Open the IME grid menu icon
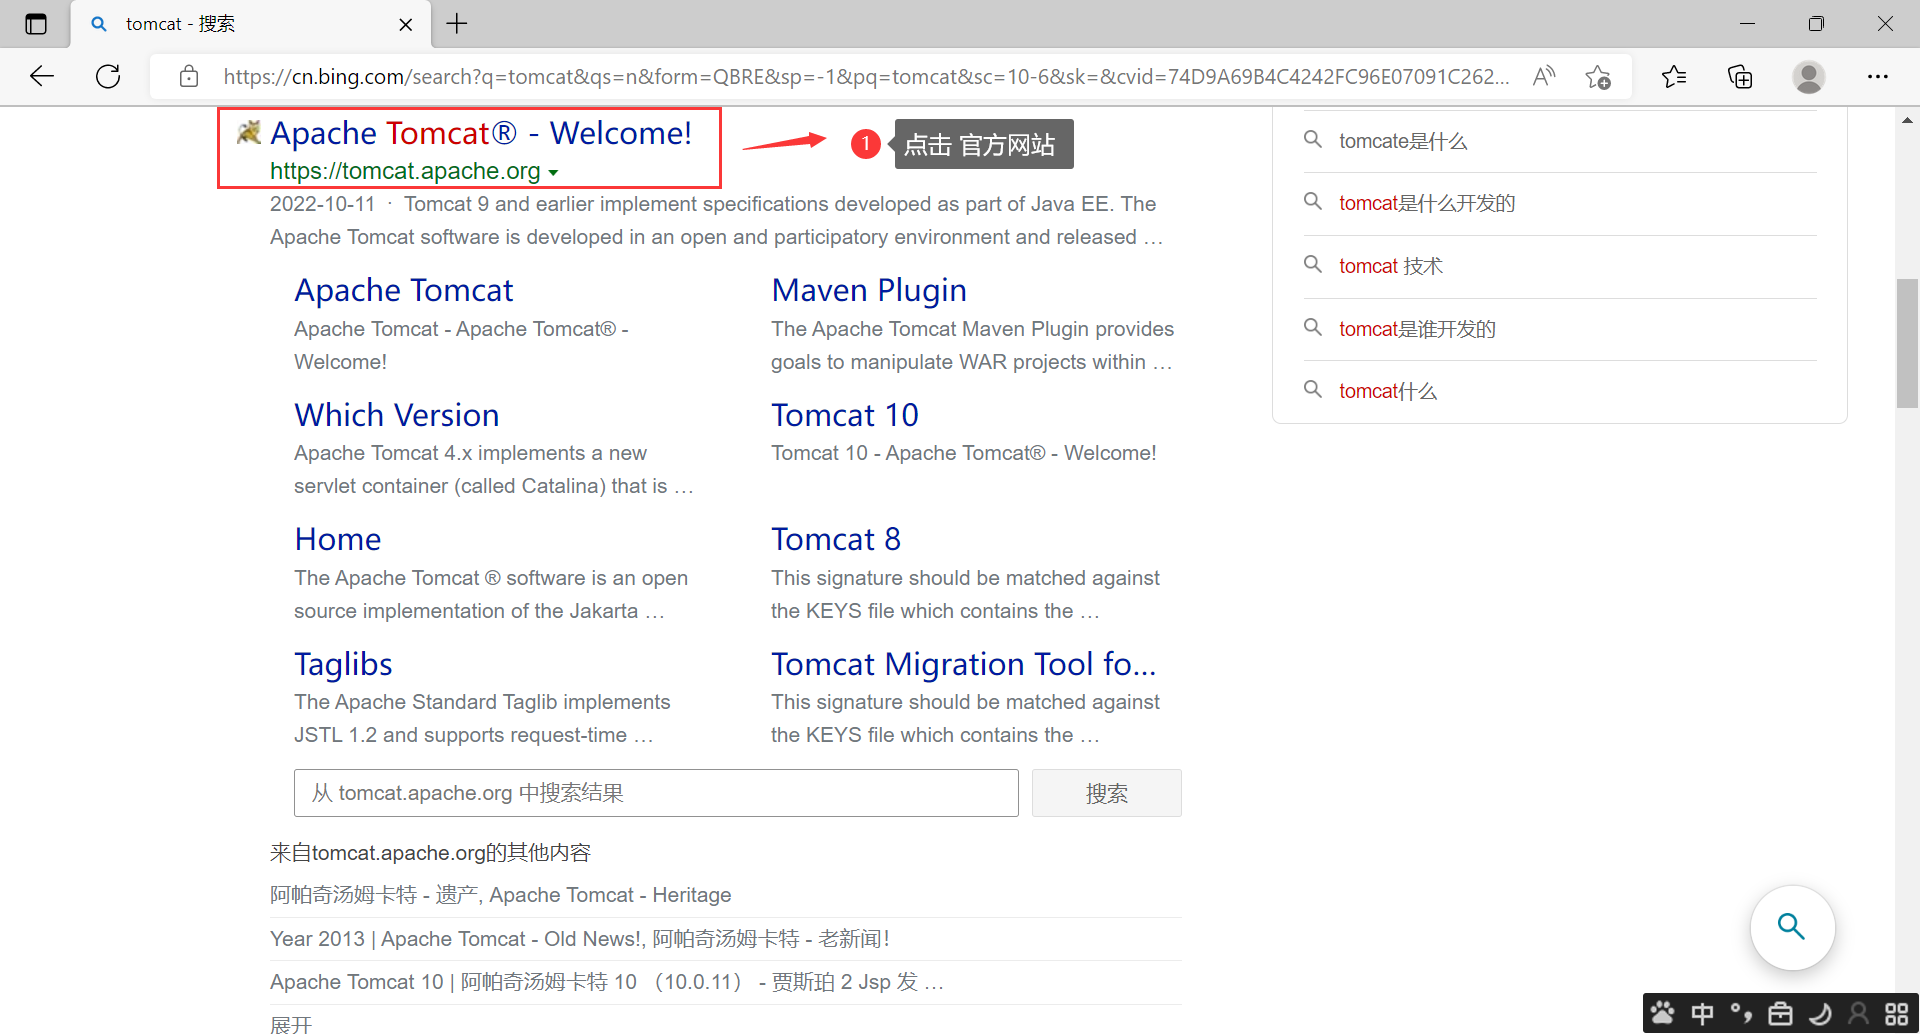The image size is (1920, 1034). pos(1896,1014)
